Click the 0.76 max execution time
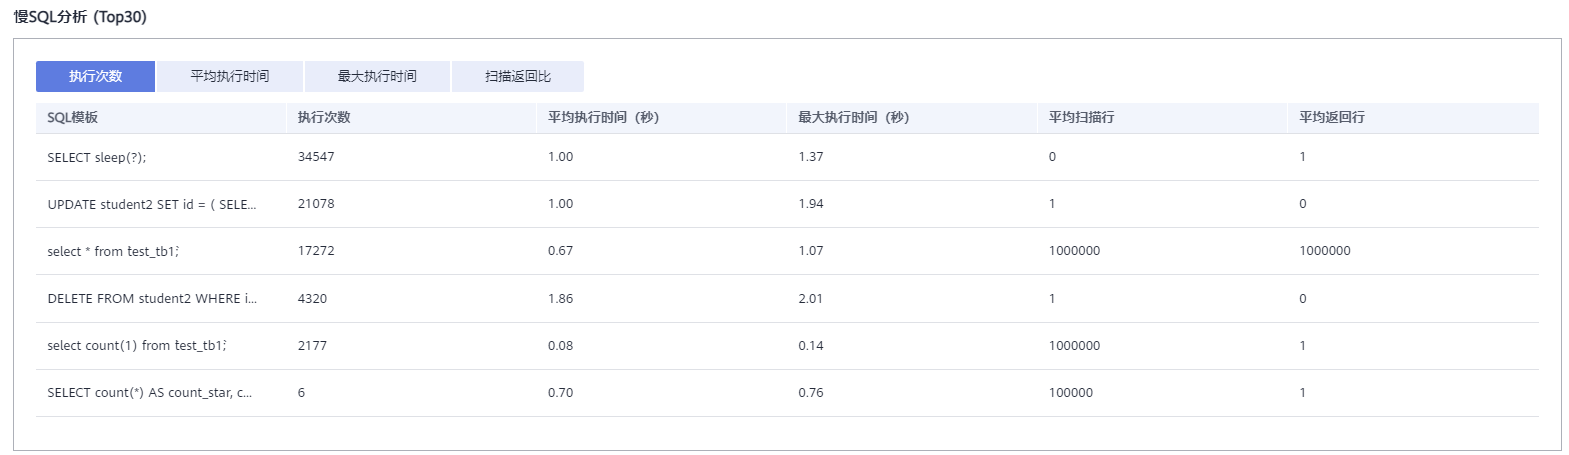 (x=811, y=392)
